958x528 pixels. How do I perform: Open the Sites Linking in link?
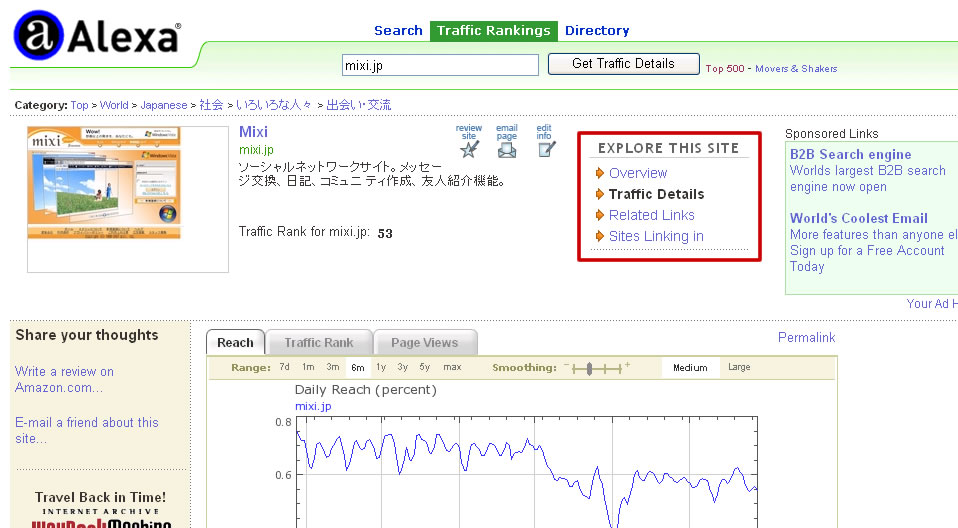pos(656,237)
